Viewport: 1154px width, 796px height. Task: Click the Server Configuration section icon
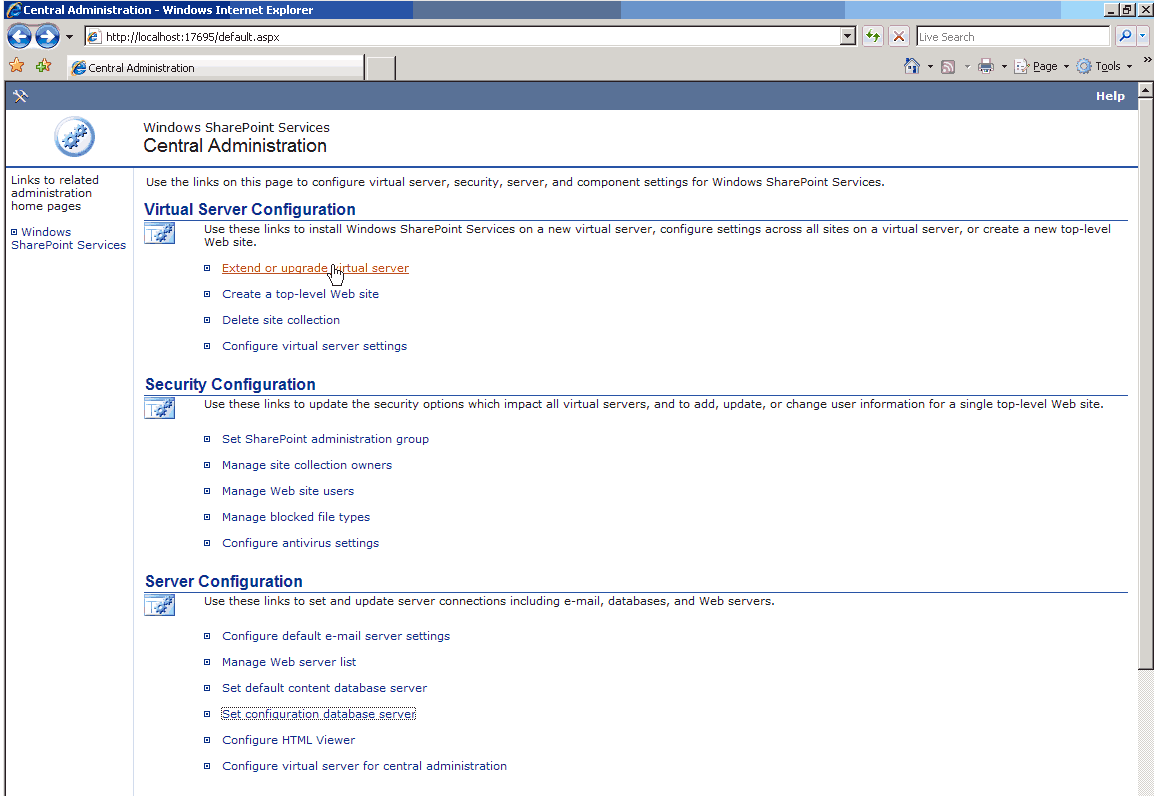point(160,605)
